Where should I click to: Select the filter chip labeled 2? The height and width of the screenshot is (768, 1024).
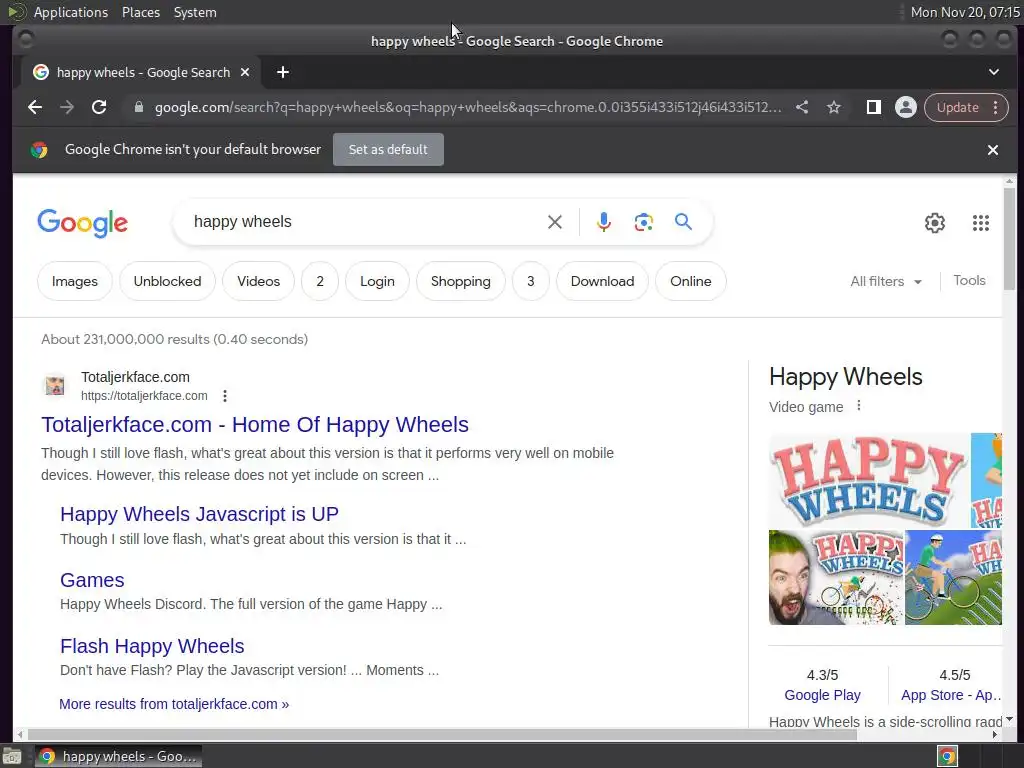tap(320, 281)
